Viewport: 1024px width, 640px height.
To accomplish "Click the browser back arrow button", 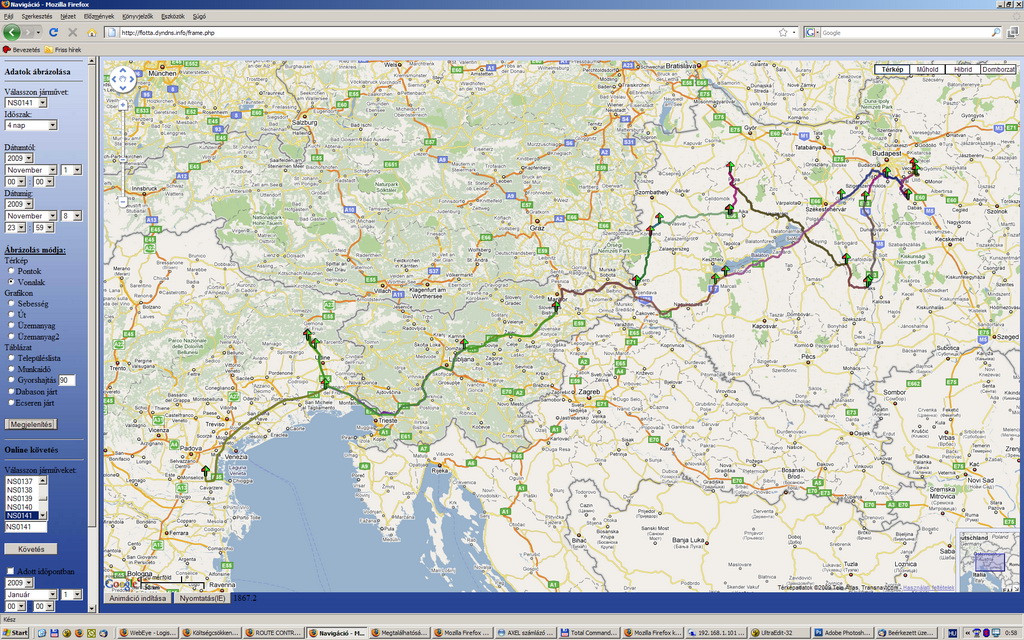I will pyautogui.click(x=11, y=33).
